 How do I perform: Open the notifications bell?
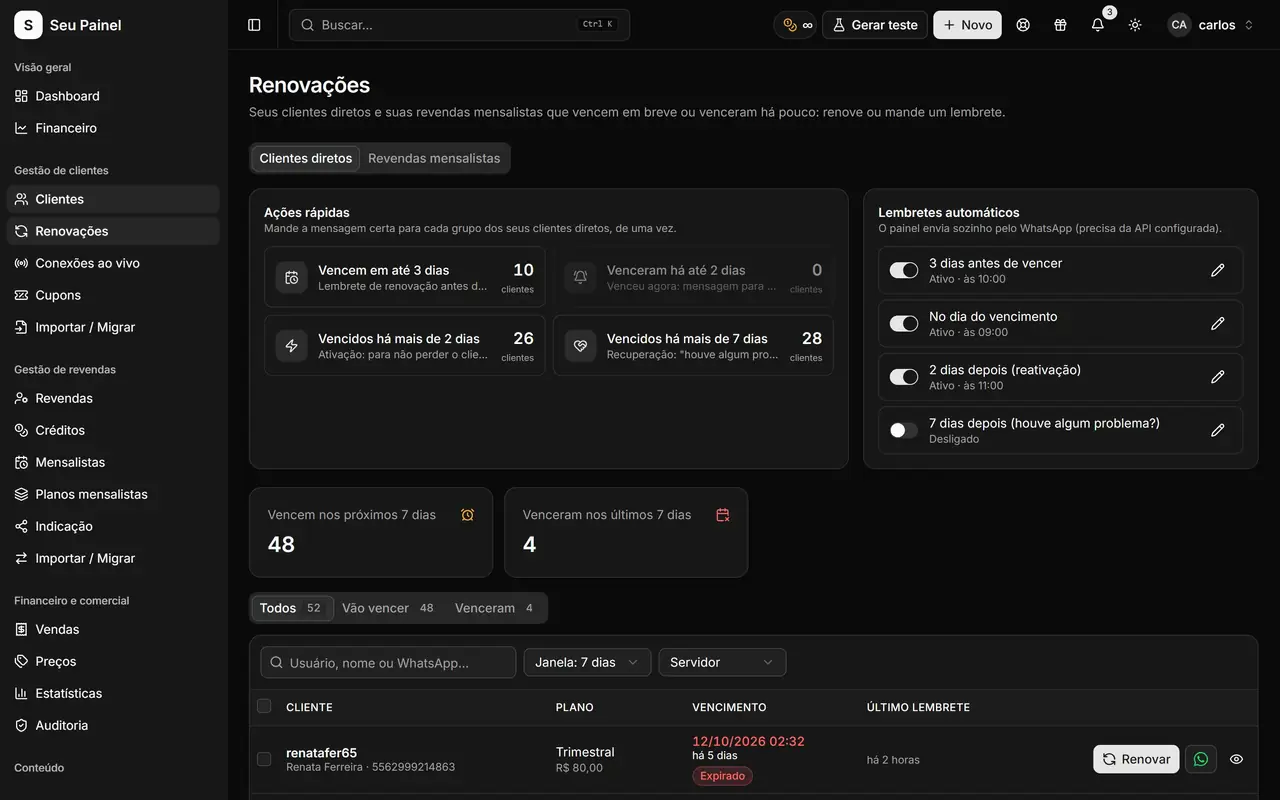tap(1098, 25)
